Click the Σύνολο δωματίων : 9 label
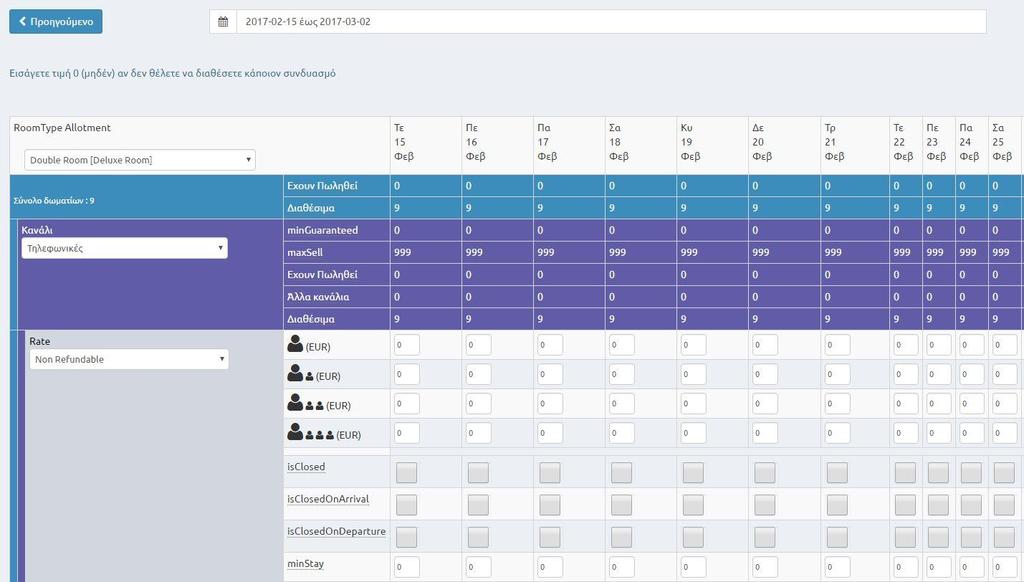Screen dimensions: 1024x582 point(54,201)
